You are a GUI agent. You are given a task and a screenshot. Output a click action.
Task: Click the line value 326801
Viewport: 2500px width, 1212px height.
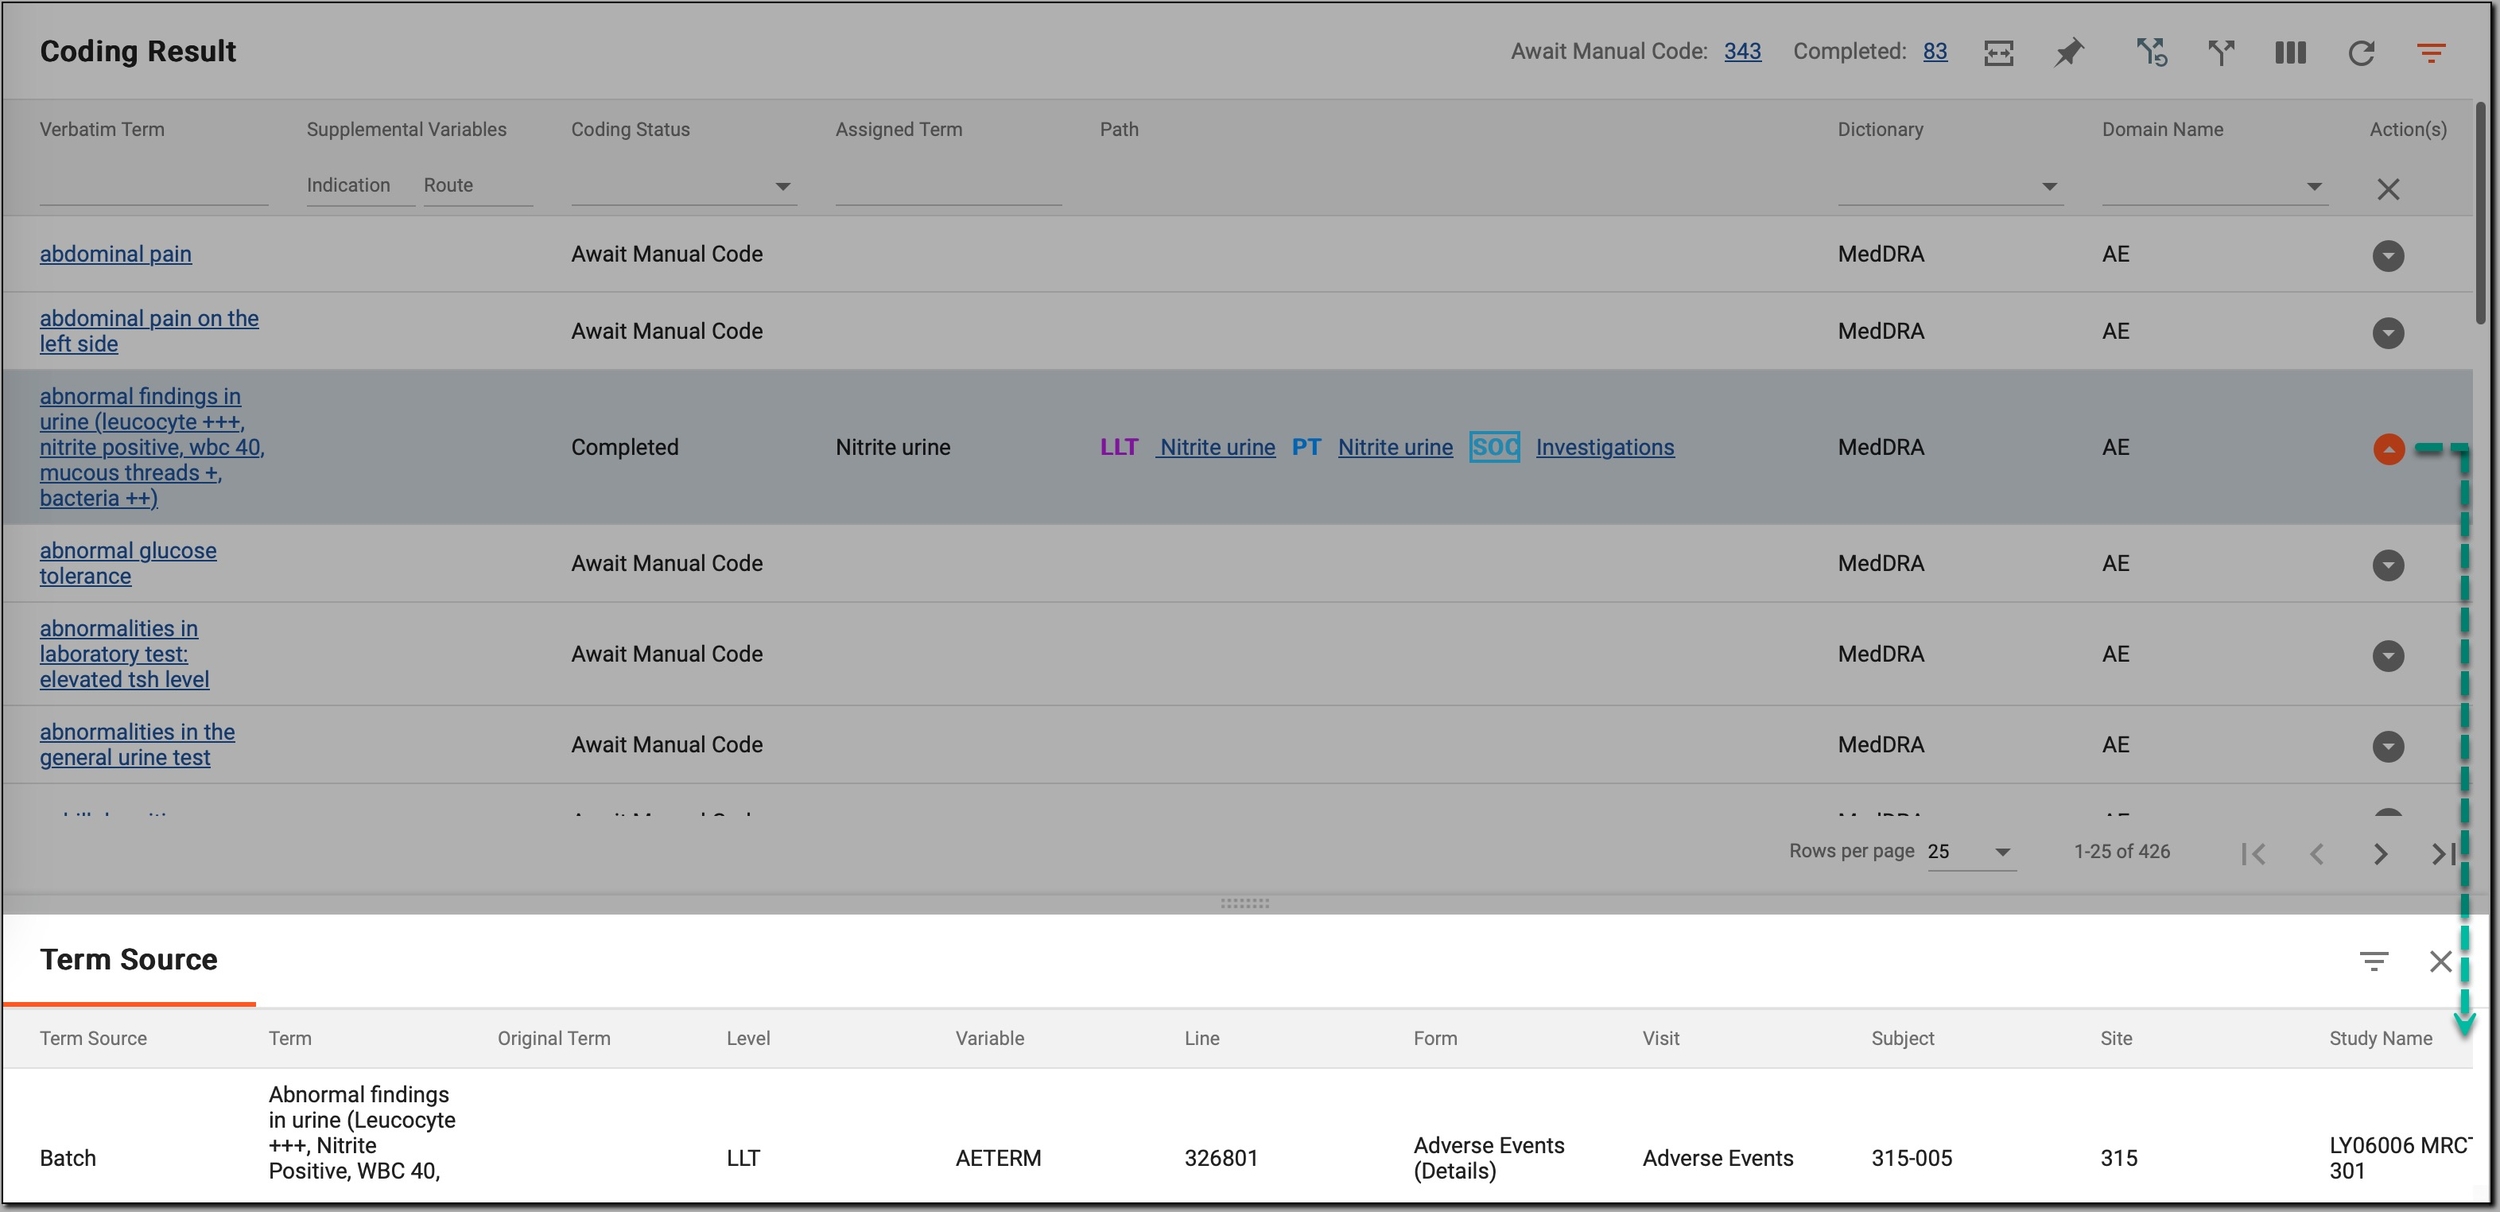point(1221,1158)
